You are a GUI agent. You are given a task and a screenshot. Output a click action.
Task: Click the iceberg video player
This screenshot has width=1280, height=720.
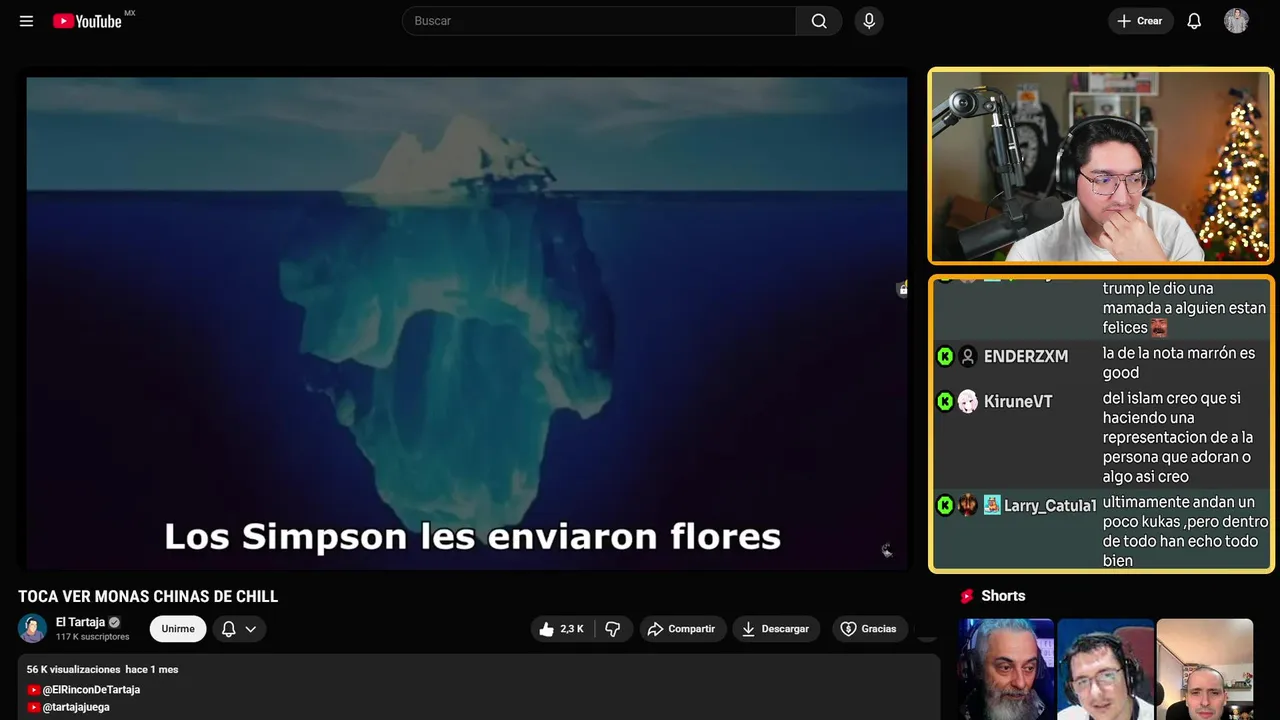pos(467,322)
